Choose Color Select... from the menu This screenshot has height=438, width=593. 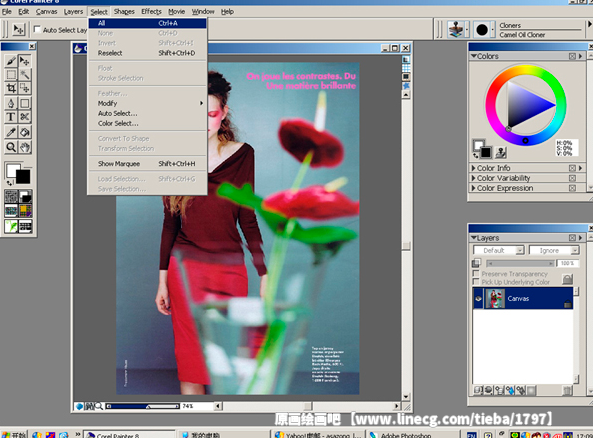(x=147, y=123)
